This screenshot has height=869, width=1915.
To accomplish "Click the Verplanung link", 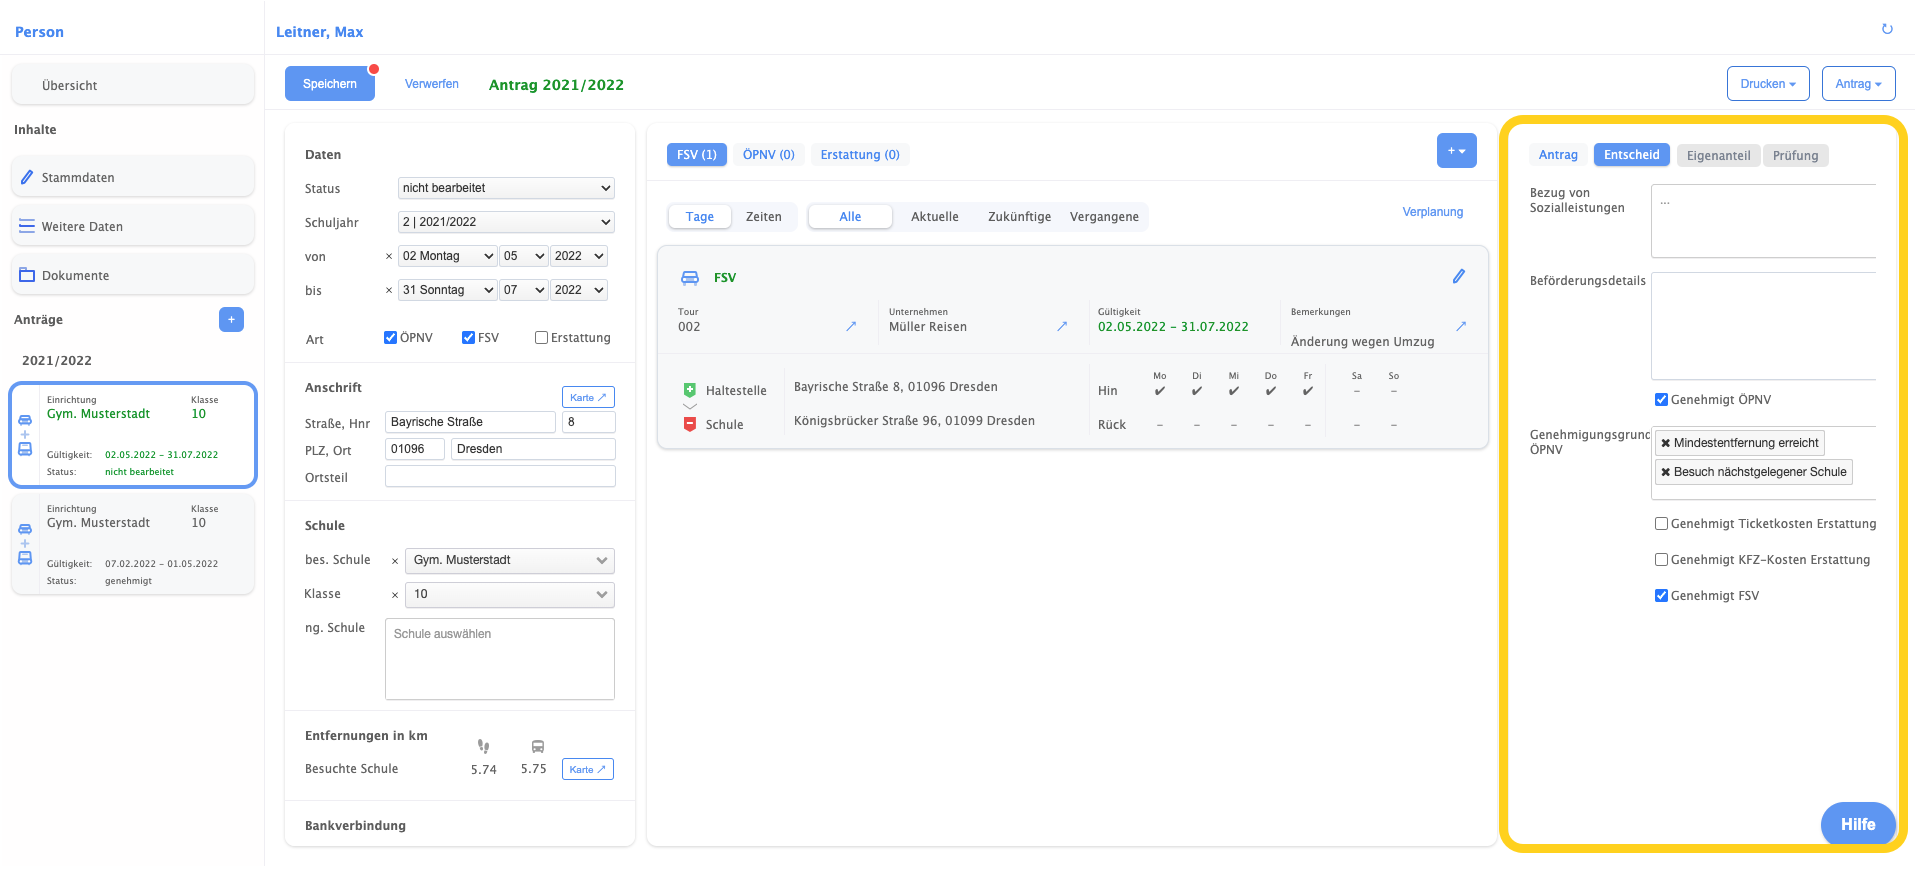I will coord(1432,212).
